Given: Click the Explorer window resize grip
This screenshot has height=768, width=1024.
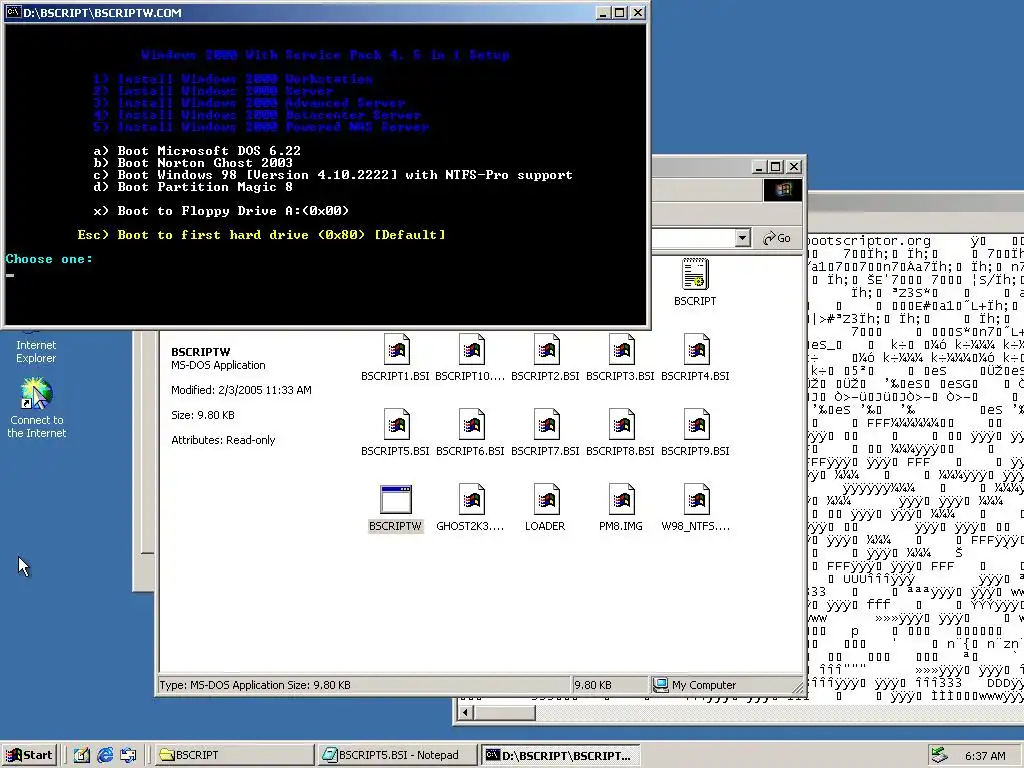Looking at the screenshot, I should pos(797,686).
